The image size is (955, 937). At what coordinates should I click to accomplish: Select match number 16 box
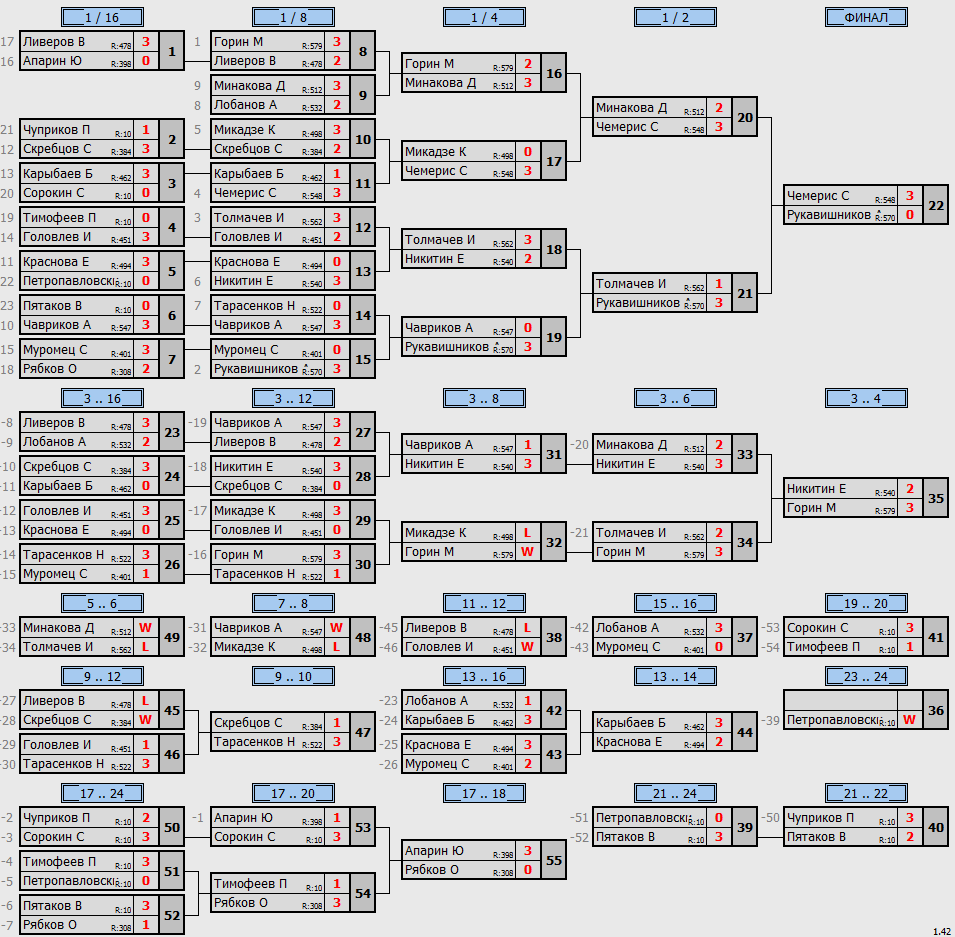click(554, 73)
